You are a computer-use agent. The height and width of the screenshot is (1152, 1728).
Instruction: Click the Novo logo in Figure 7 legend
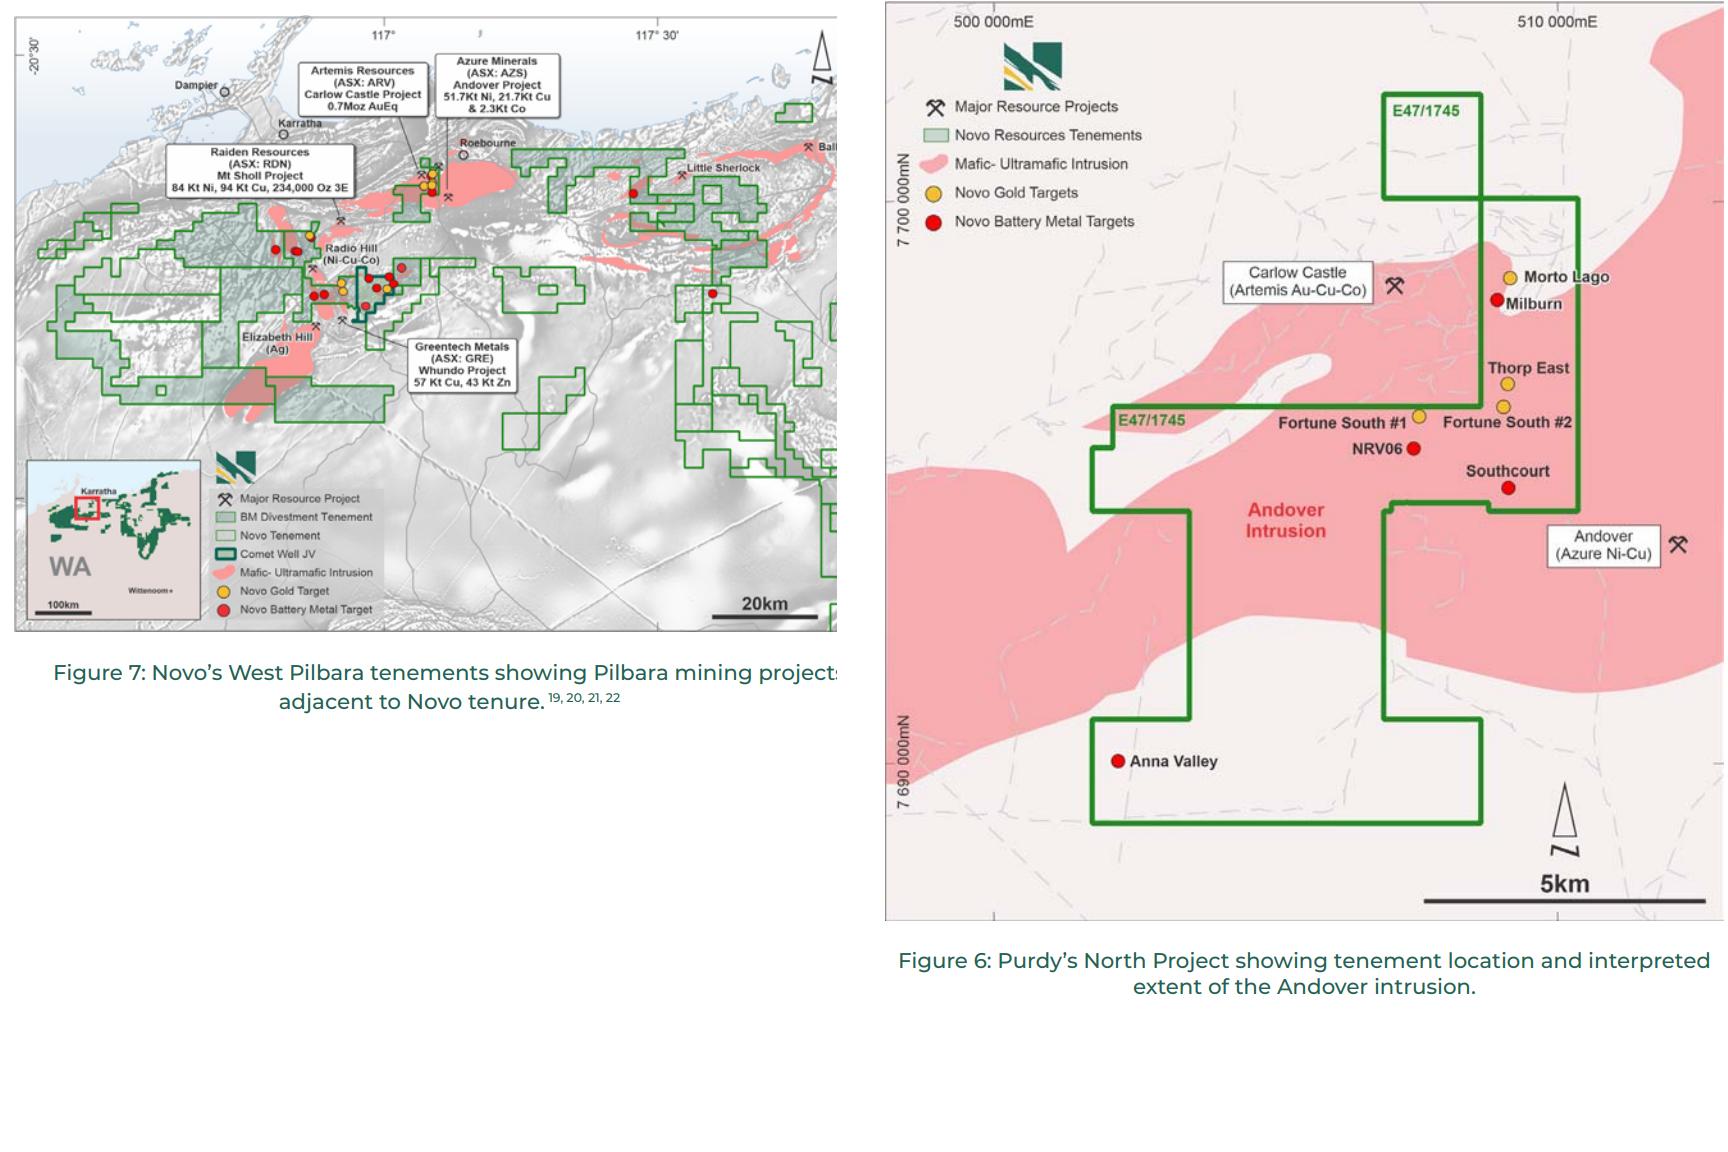click(x=236, y=467)
